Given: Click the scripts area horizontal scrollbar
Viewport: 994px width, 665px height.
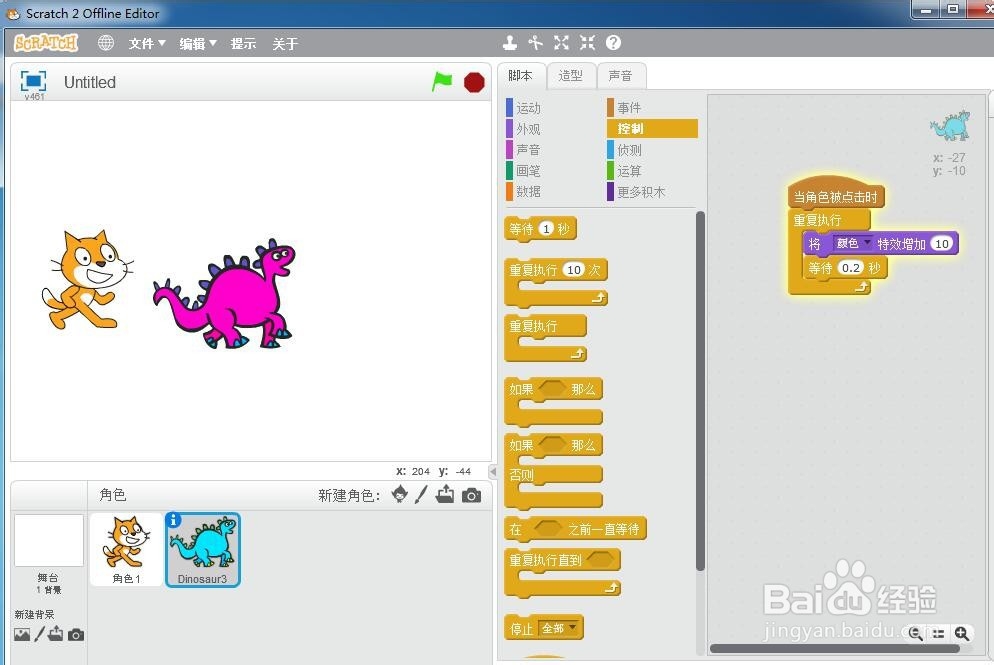Looking at the screenshot, I should coord(834,648).
